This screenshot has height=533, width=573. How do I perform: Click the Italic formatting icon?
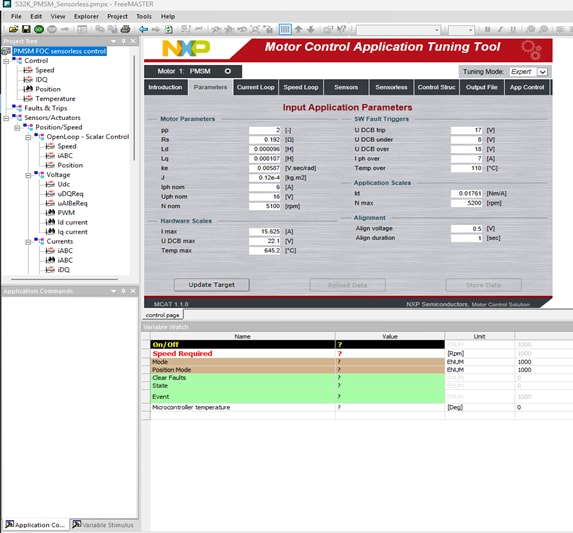500,29
